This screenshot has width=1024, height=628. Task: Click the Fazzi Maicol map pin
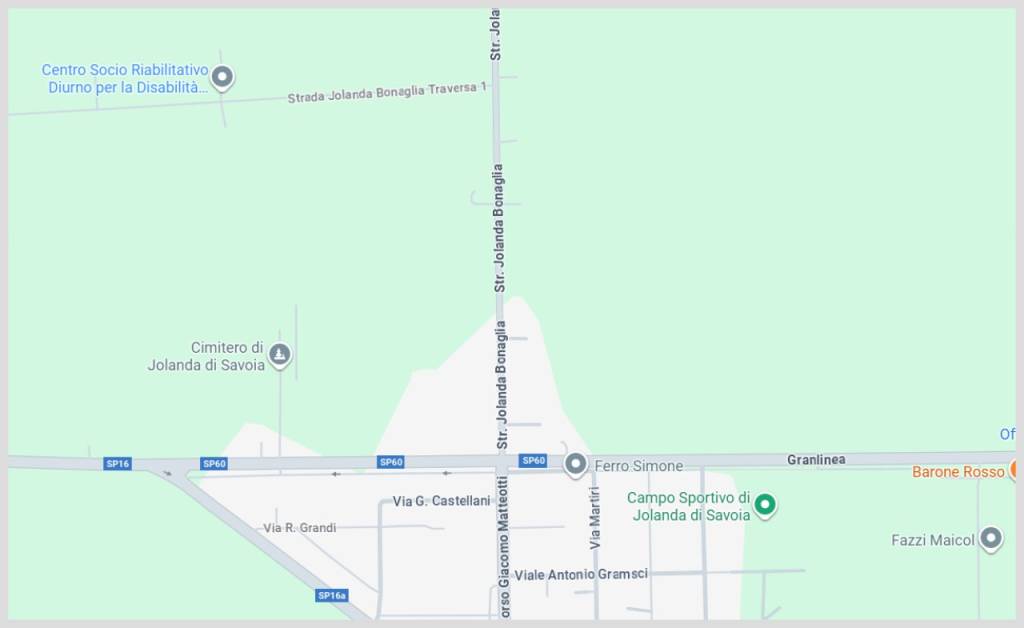point(991,539)
